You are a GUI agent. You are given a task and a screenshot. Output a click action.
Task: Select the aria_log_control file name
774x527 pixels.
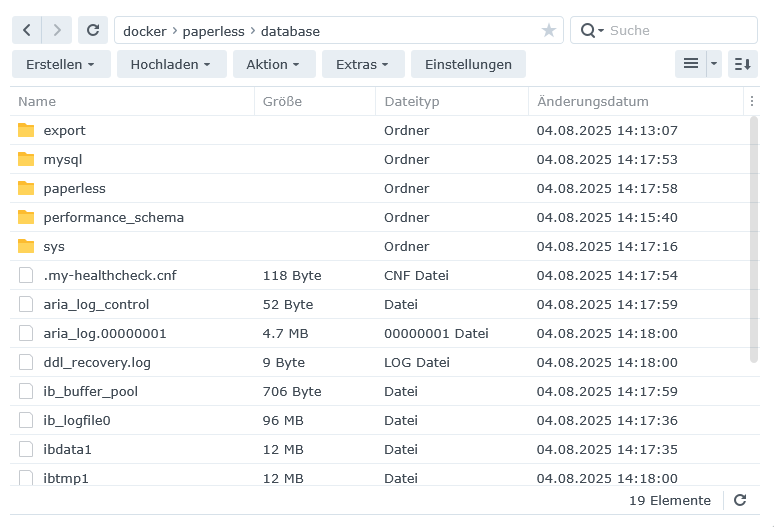[96, 304]
